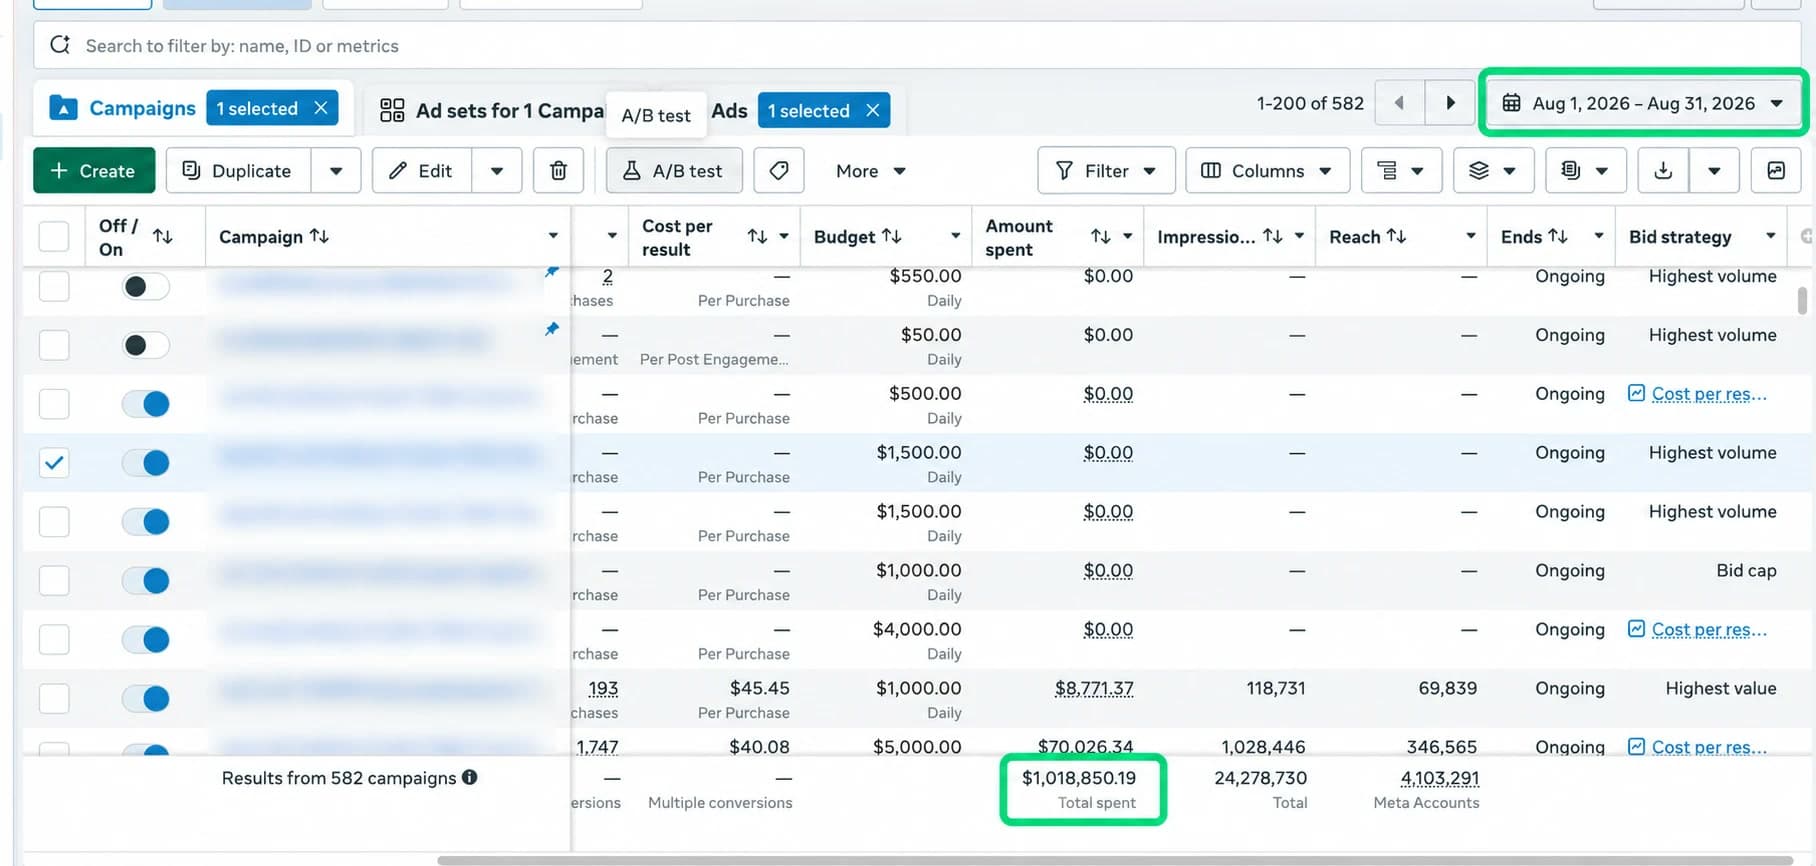Click the horizontal scrollbar at bottom

pyautogui.click(x=1115, y=860)
